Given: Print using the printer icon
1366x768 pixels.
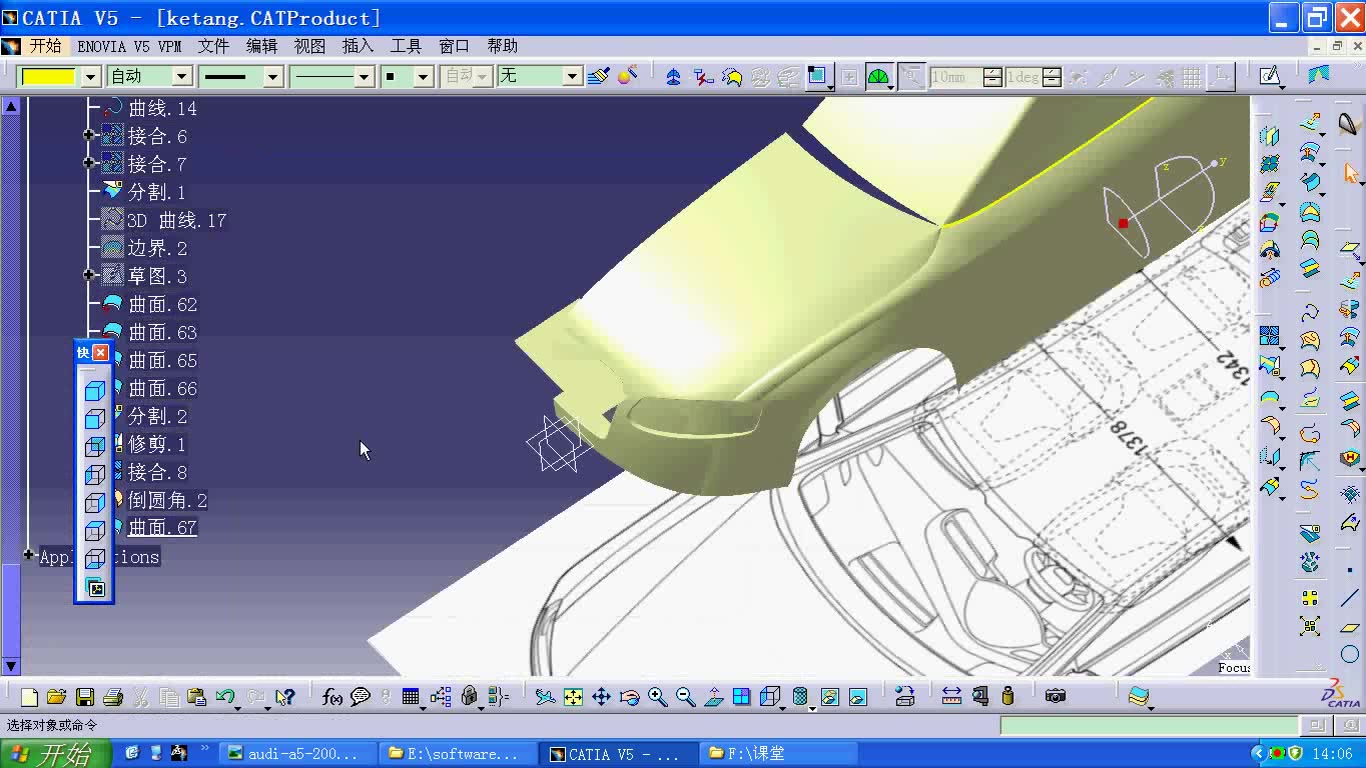Looking at the screenshot, I should pos(113,697).
